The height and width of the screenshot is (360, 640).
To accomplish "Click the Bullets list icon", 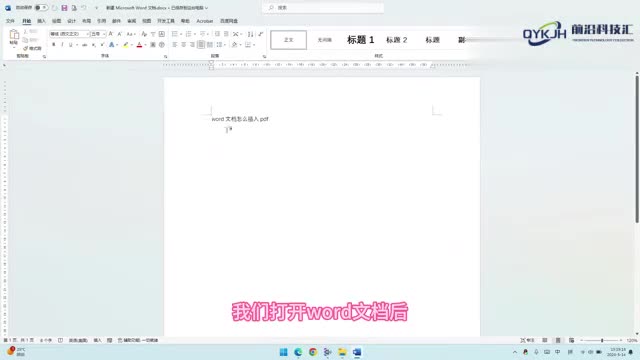I will tap(175, 34).
